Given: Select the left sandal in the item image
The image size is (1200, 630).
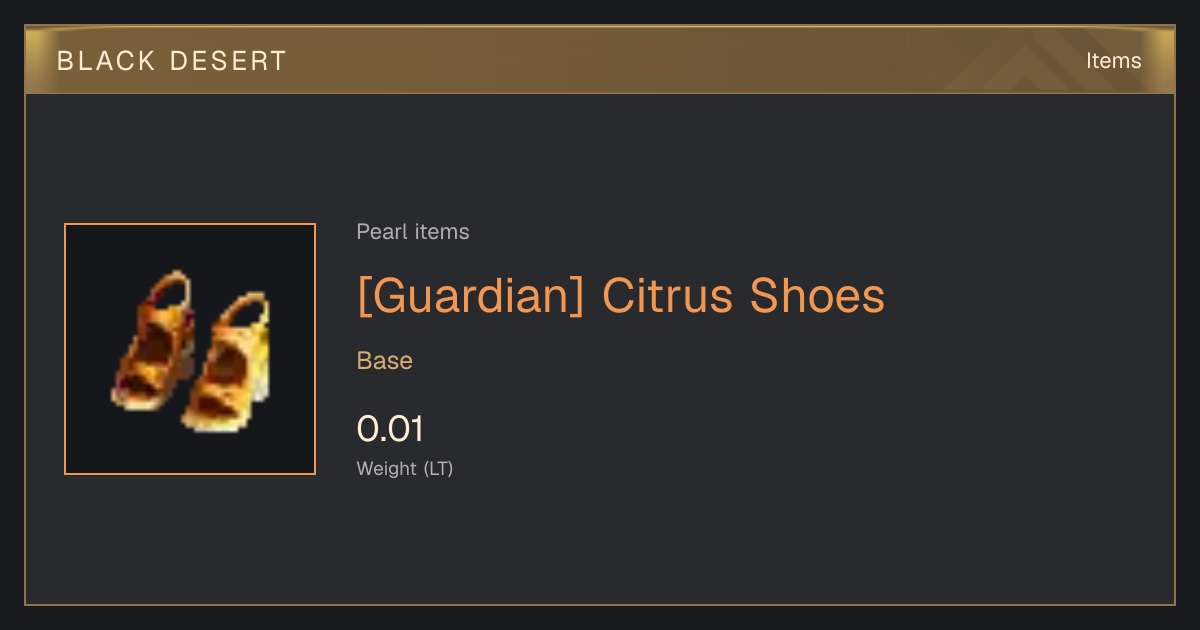Looking at the screenshot, I should (x=152, y=341).
